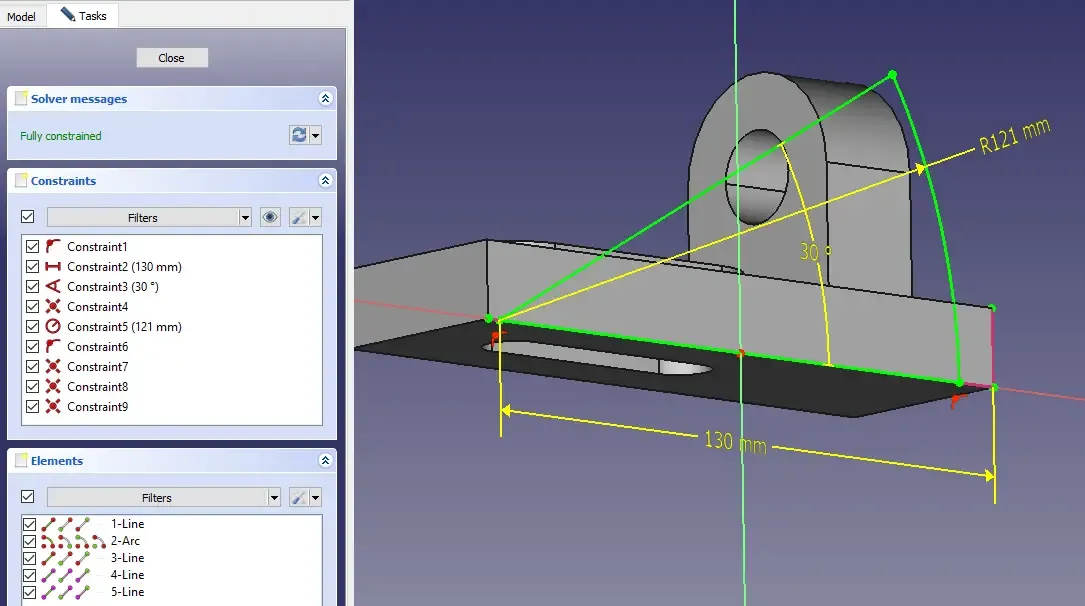Click the Constraints panel header icon
This screenshot has width=1085, height=606.
point(21,181)
